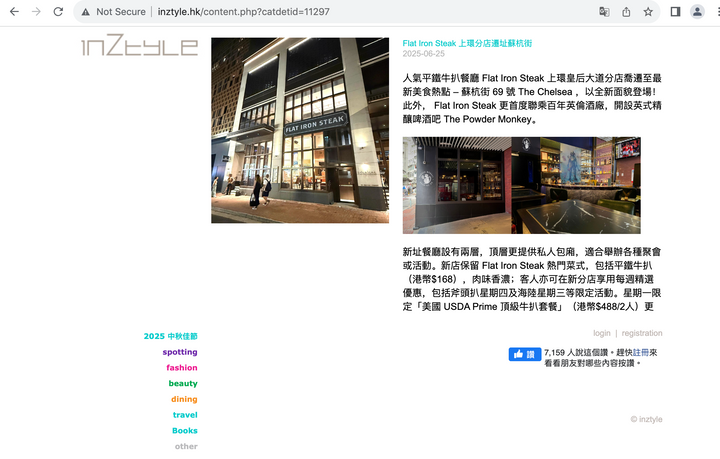Reload the page with the refresh icon

point(58,11)
